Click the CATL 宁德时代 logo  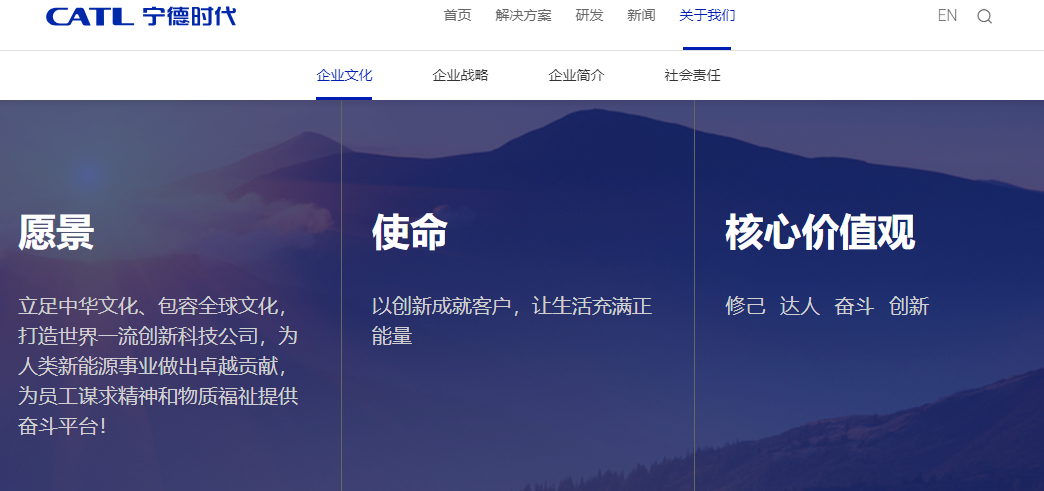tap(141, 16)
